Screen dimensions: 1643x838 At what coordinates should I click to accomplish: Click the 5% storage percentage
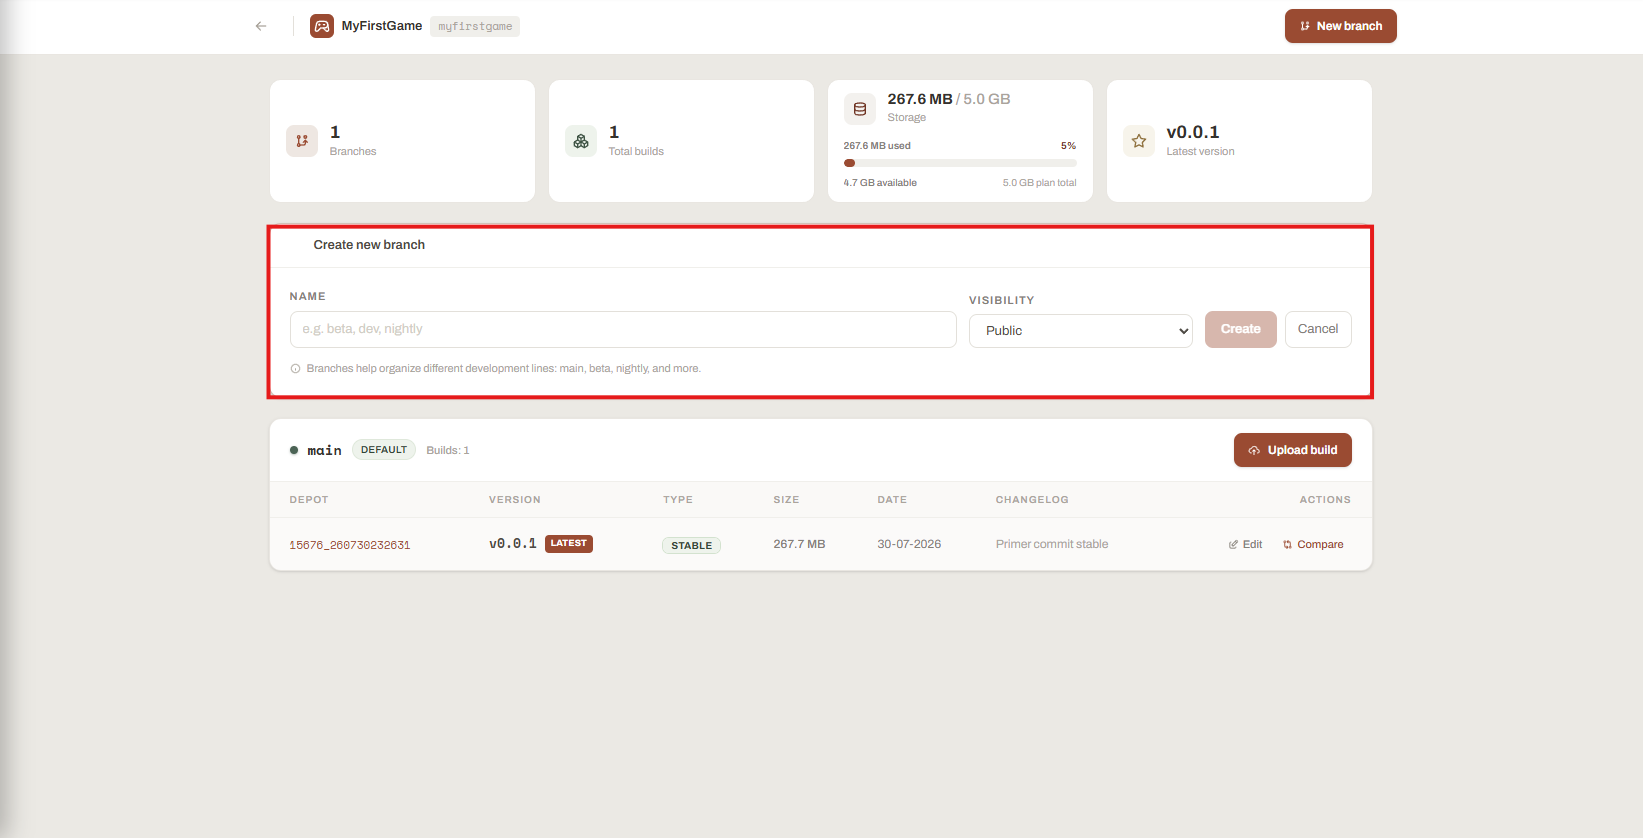click(x=1069, y=146)
